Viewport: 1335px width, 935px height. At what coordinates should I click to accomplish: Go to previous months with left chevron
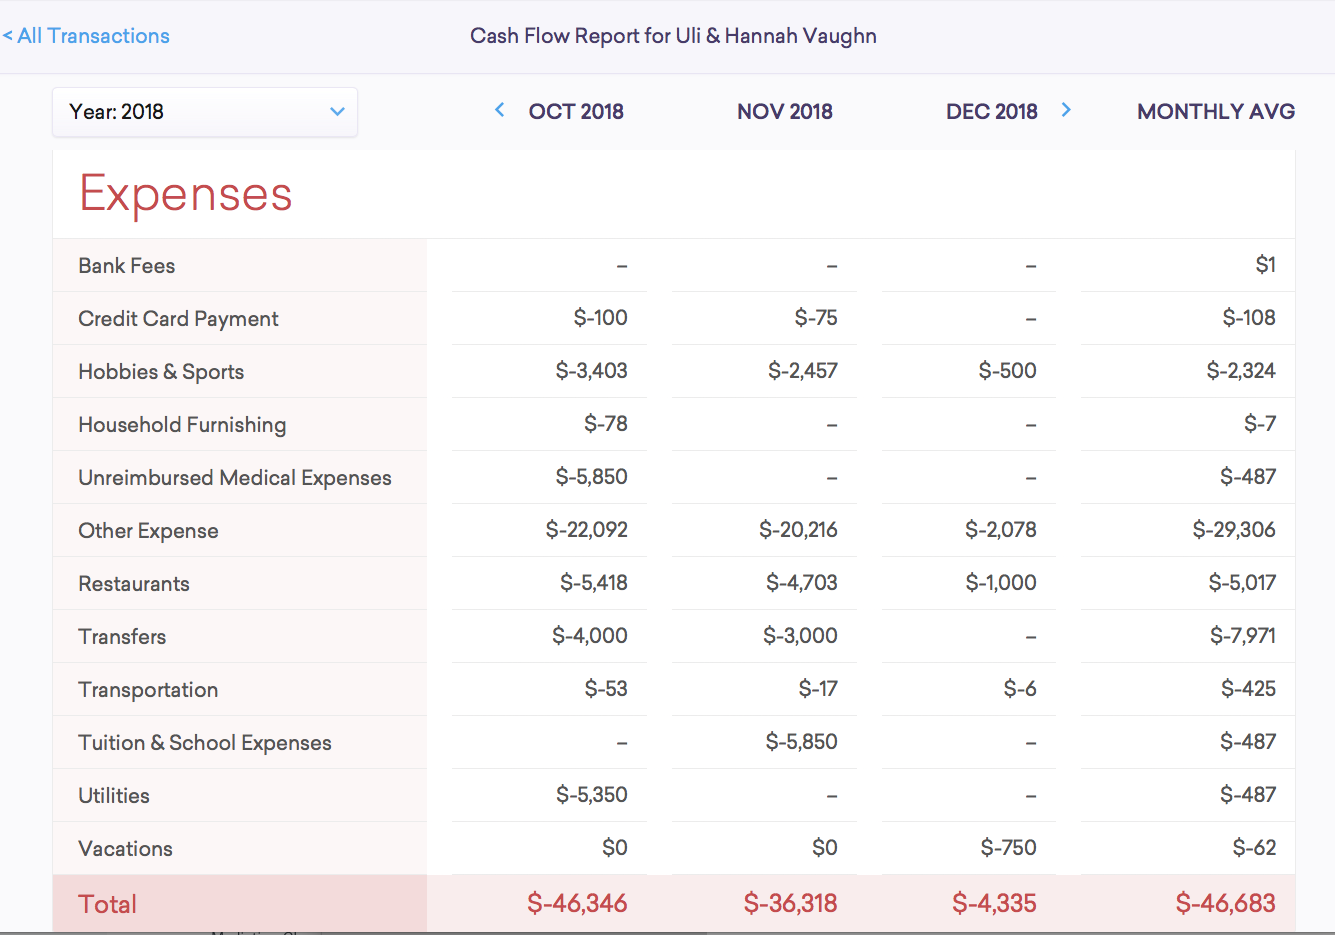click(500, 110)
